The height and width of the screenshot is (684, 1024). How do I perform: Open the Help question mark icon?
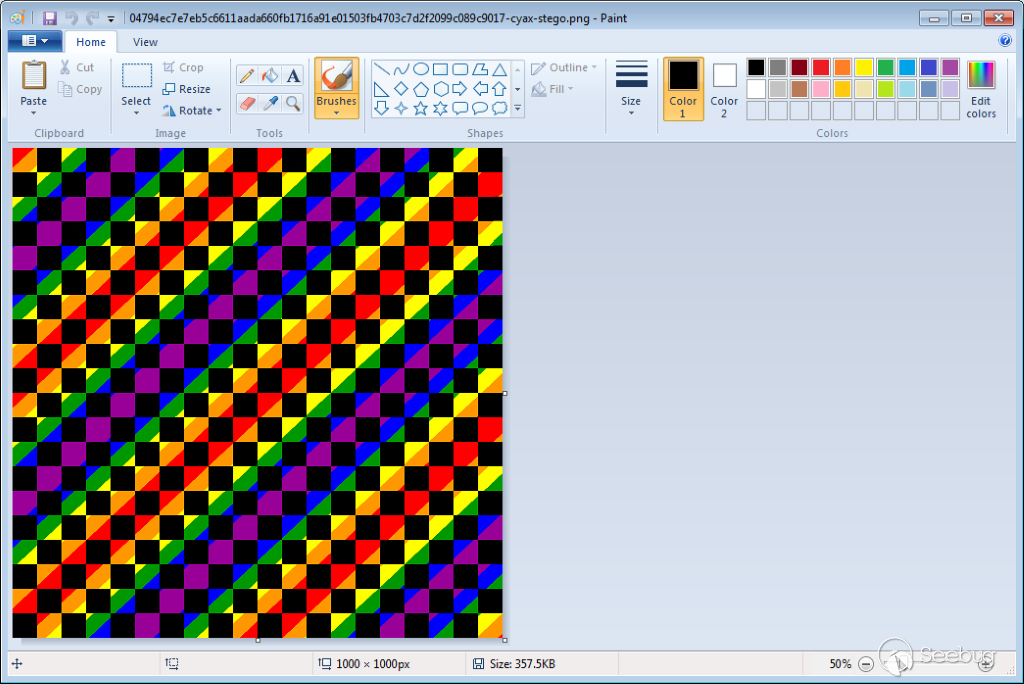coord(1004,41)
